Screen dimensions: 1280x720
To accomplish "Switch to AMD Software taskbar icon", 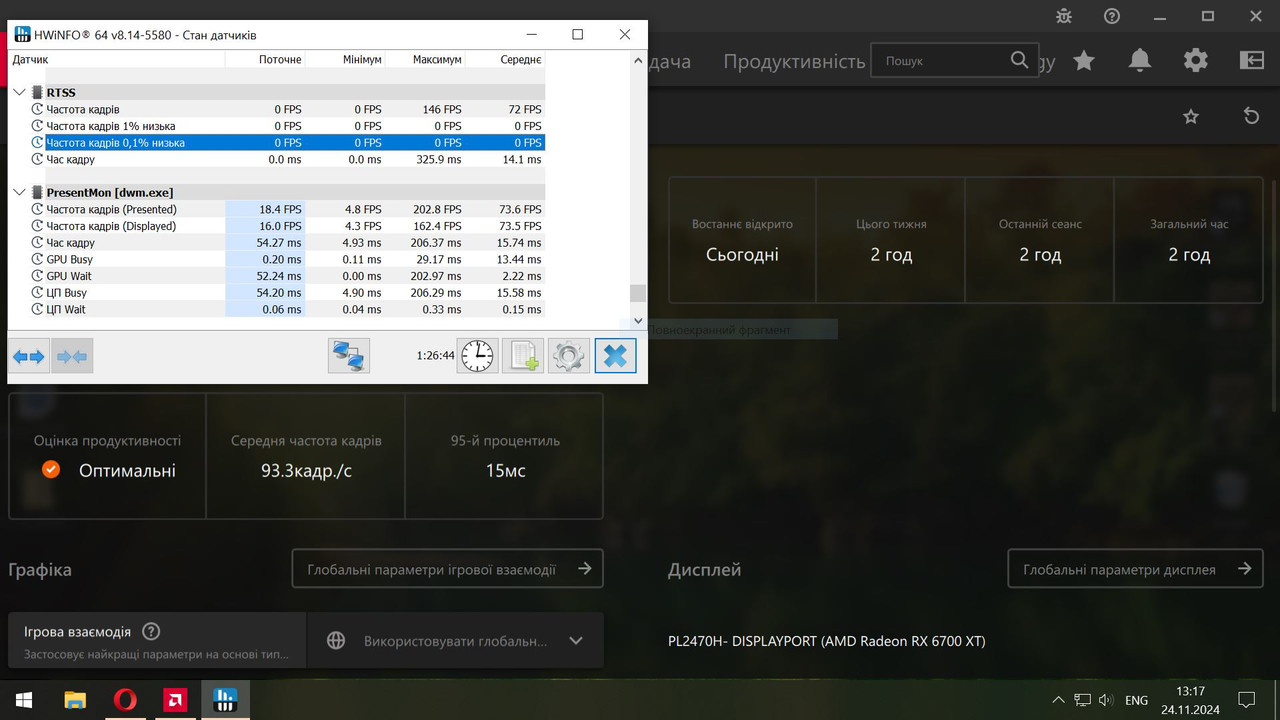I will coord(175,699).
